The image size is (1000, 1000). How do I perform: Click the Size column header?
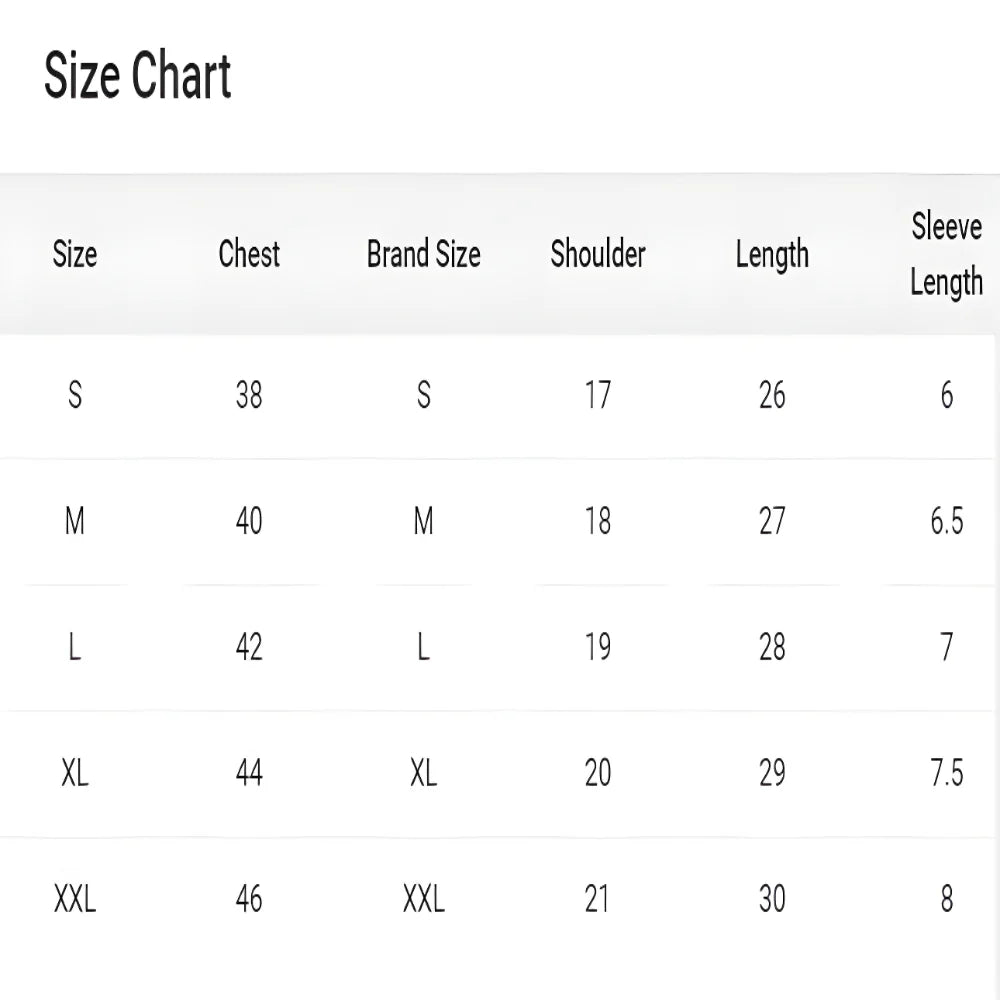[x=75, y=254]
